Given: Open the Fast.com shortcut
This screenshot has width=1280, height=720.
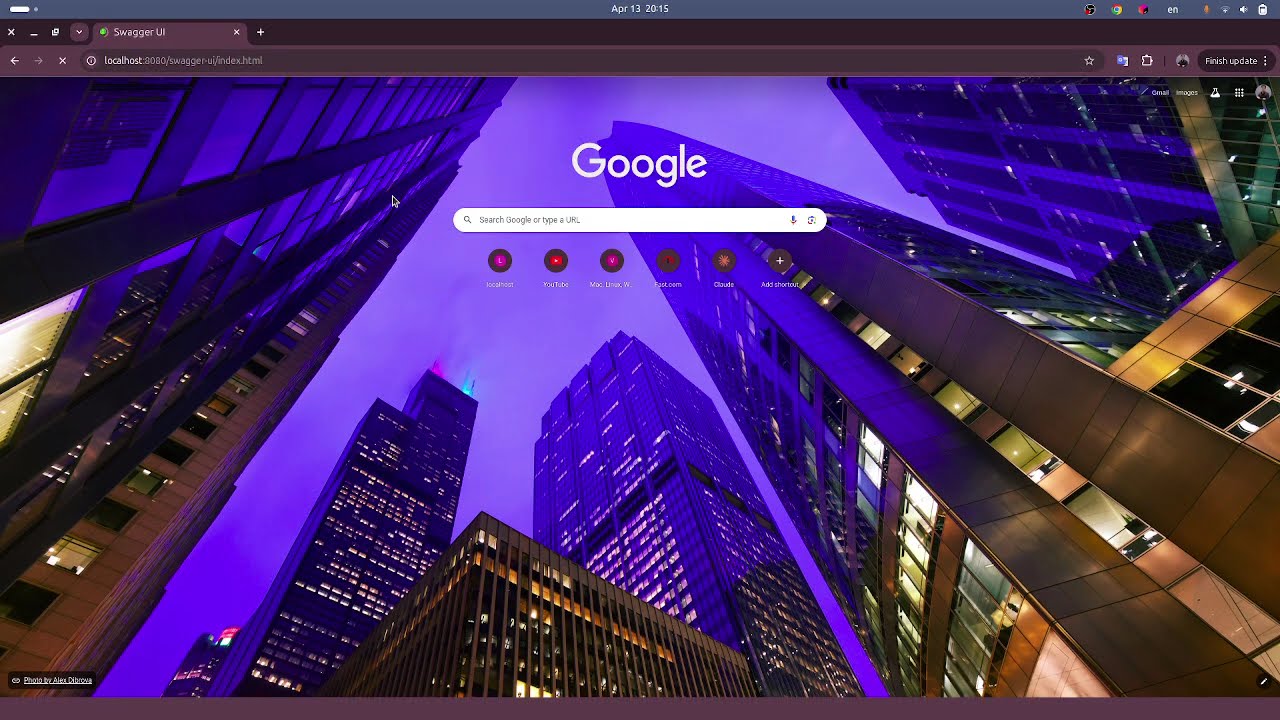Looking at the screenshot, I should click(668, 262).
